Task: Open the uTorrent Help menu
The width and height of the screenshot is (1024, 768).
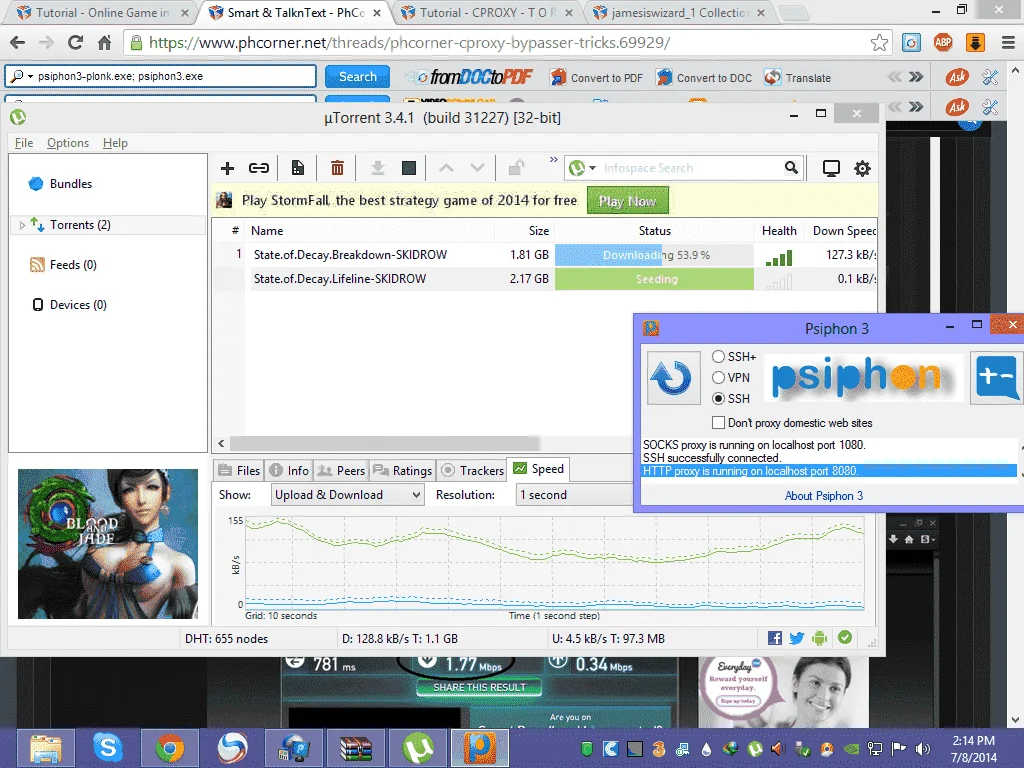Action: pos(115,143)
